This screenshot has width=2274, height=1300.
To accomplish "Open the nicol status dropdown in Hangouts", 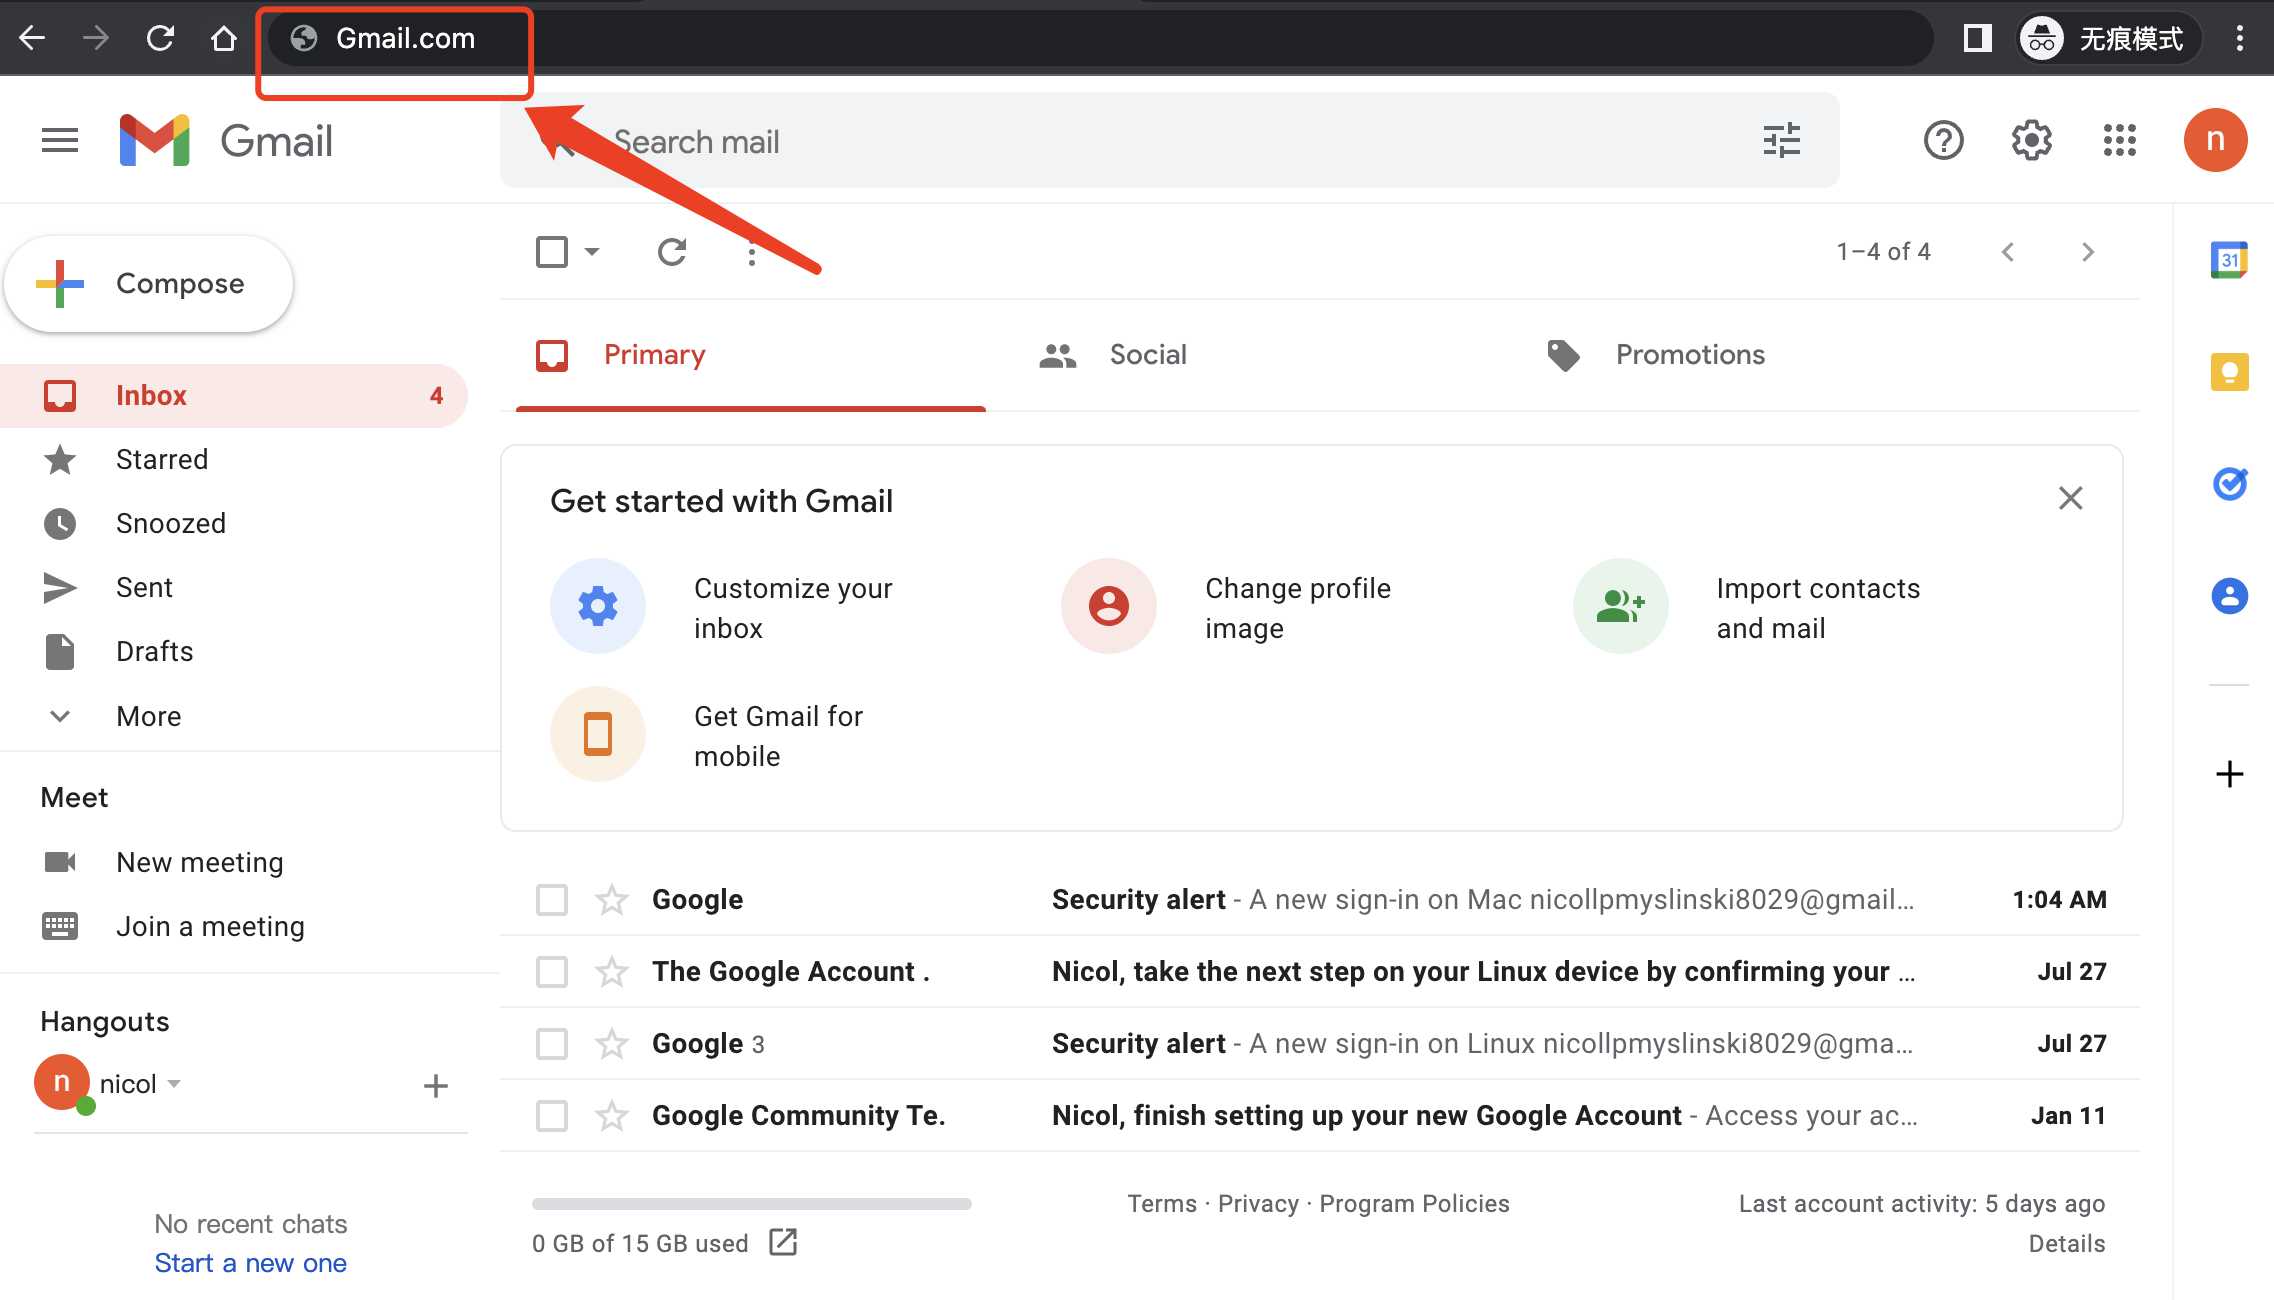I will click(x=176, y=1084).
